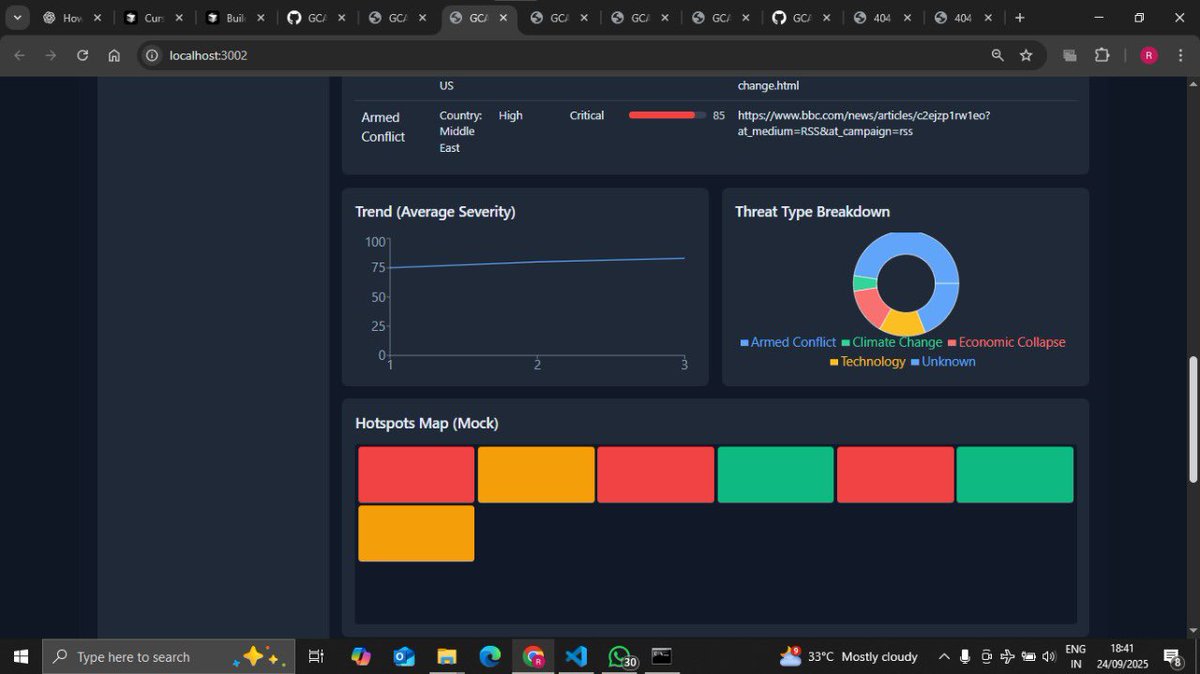Bookmark this page with the star icon
1200x674 pixels.
tap(1026, 56)
